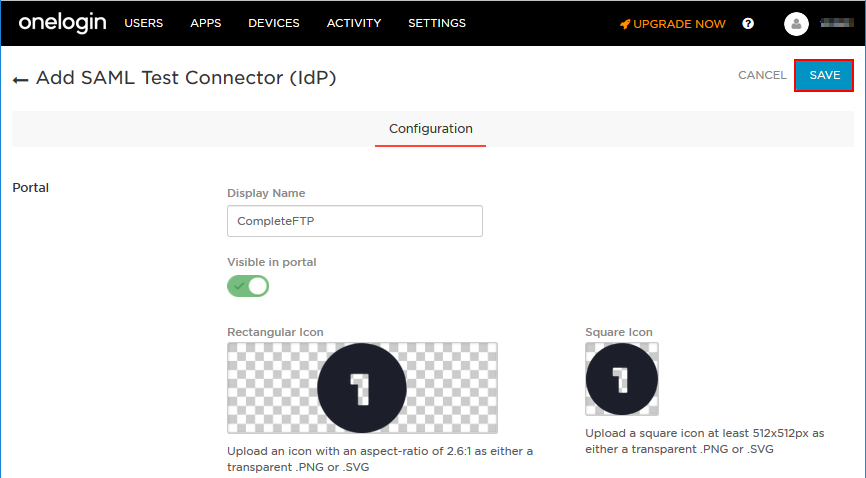The image size is (866, 478).
Task: Focus the Display Name text field
Action: click(355, 221)
